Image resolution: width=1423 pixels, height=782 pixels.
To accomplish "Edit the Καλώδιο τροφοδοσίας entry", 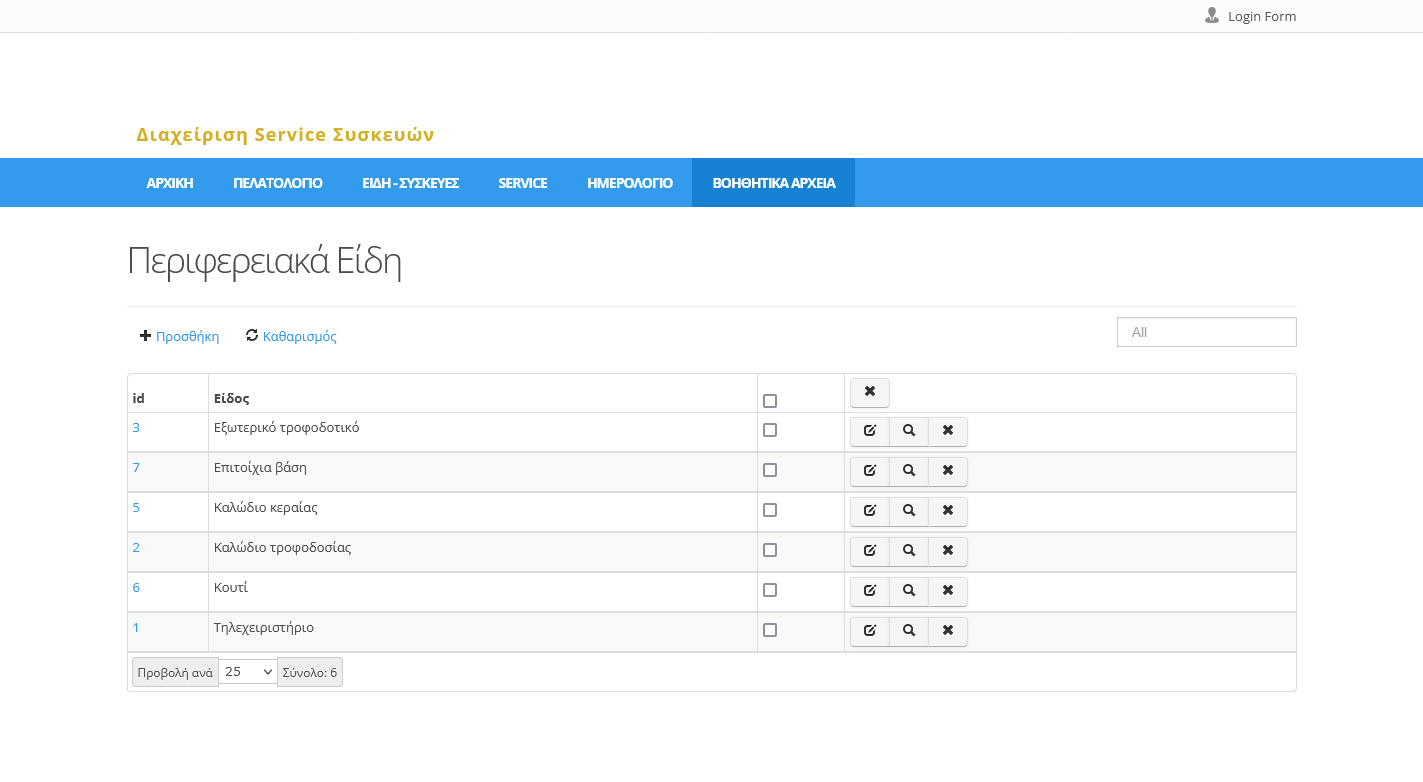I will tap(869, 551).
